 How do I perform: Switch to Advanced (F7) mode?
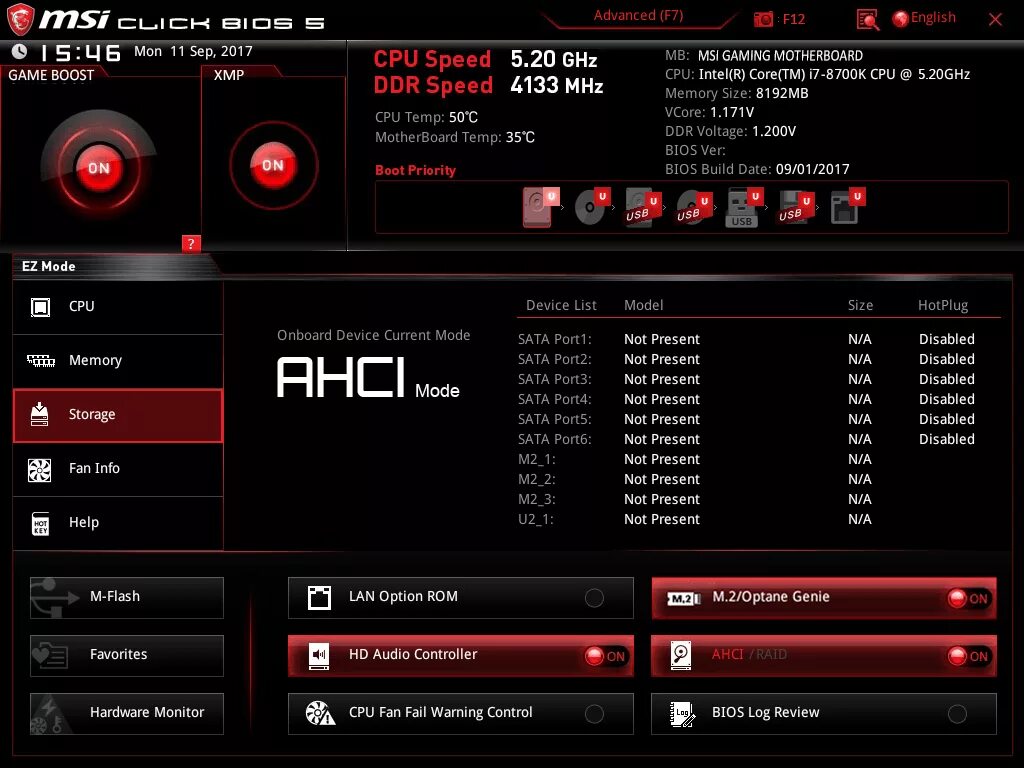point(638,16)
